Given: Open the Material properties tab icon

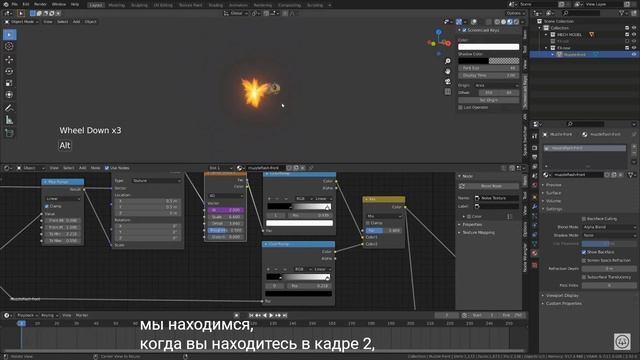Looking at the screenshot, I should pos(535,253).
